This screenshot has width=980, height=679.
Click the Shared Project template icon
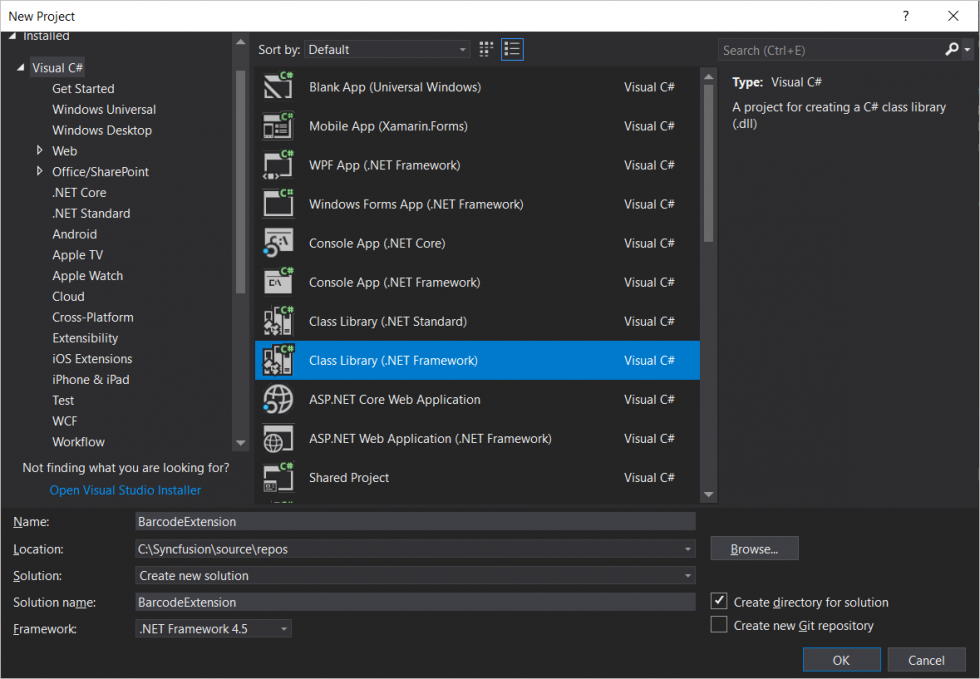click(x=278, y=478)
